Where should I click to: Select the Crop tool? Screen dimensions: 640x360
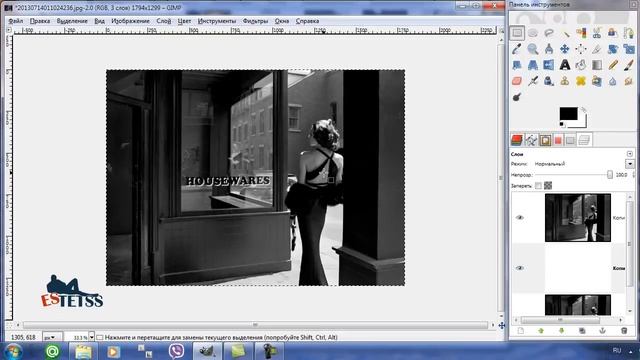(597, 49)
